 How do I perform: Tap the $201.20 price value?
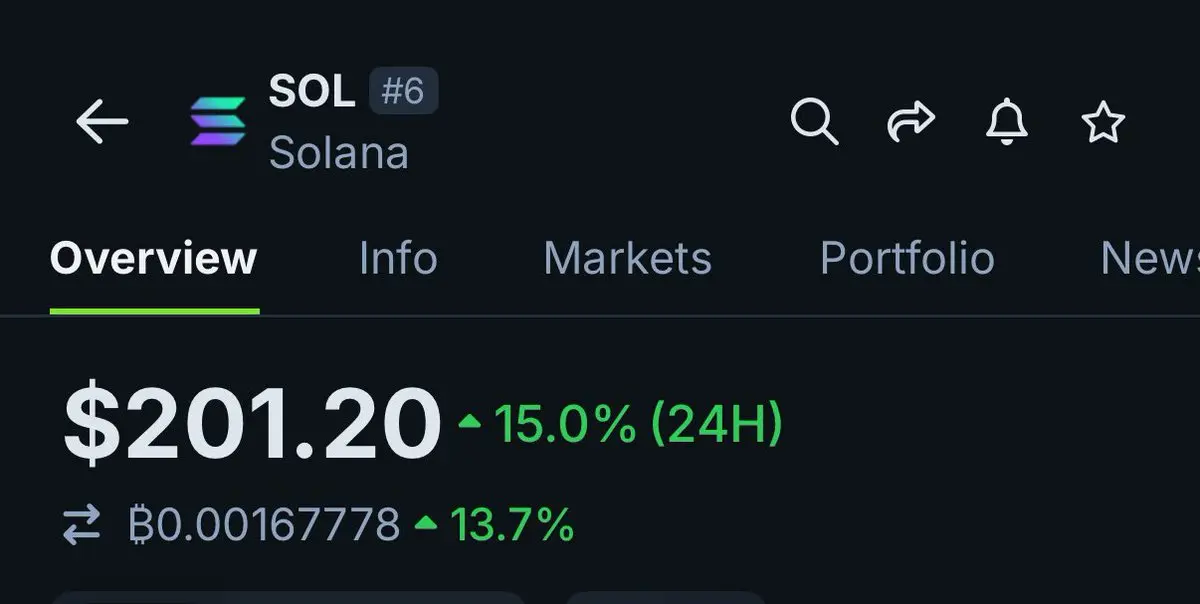click(x=252, y=422)
